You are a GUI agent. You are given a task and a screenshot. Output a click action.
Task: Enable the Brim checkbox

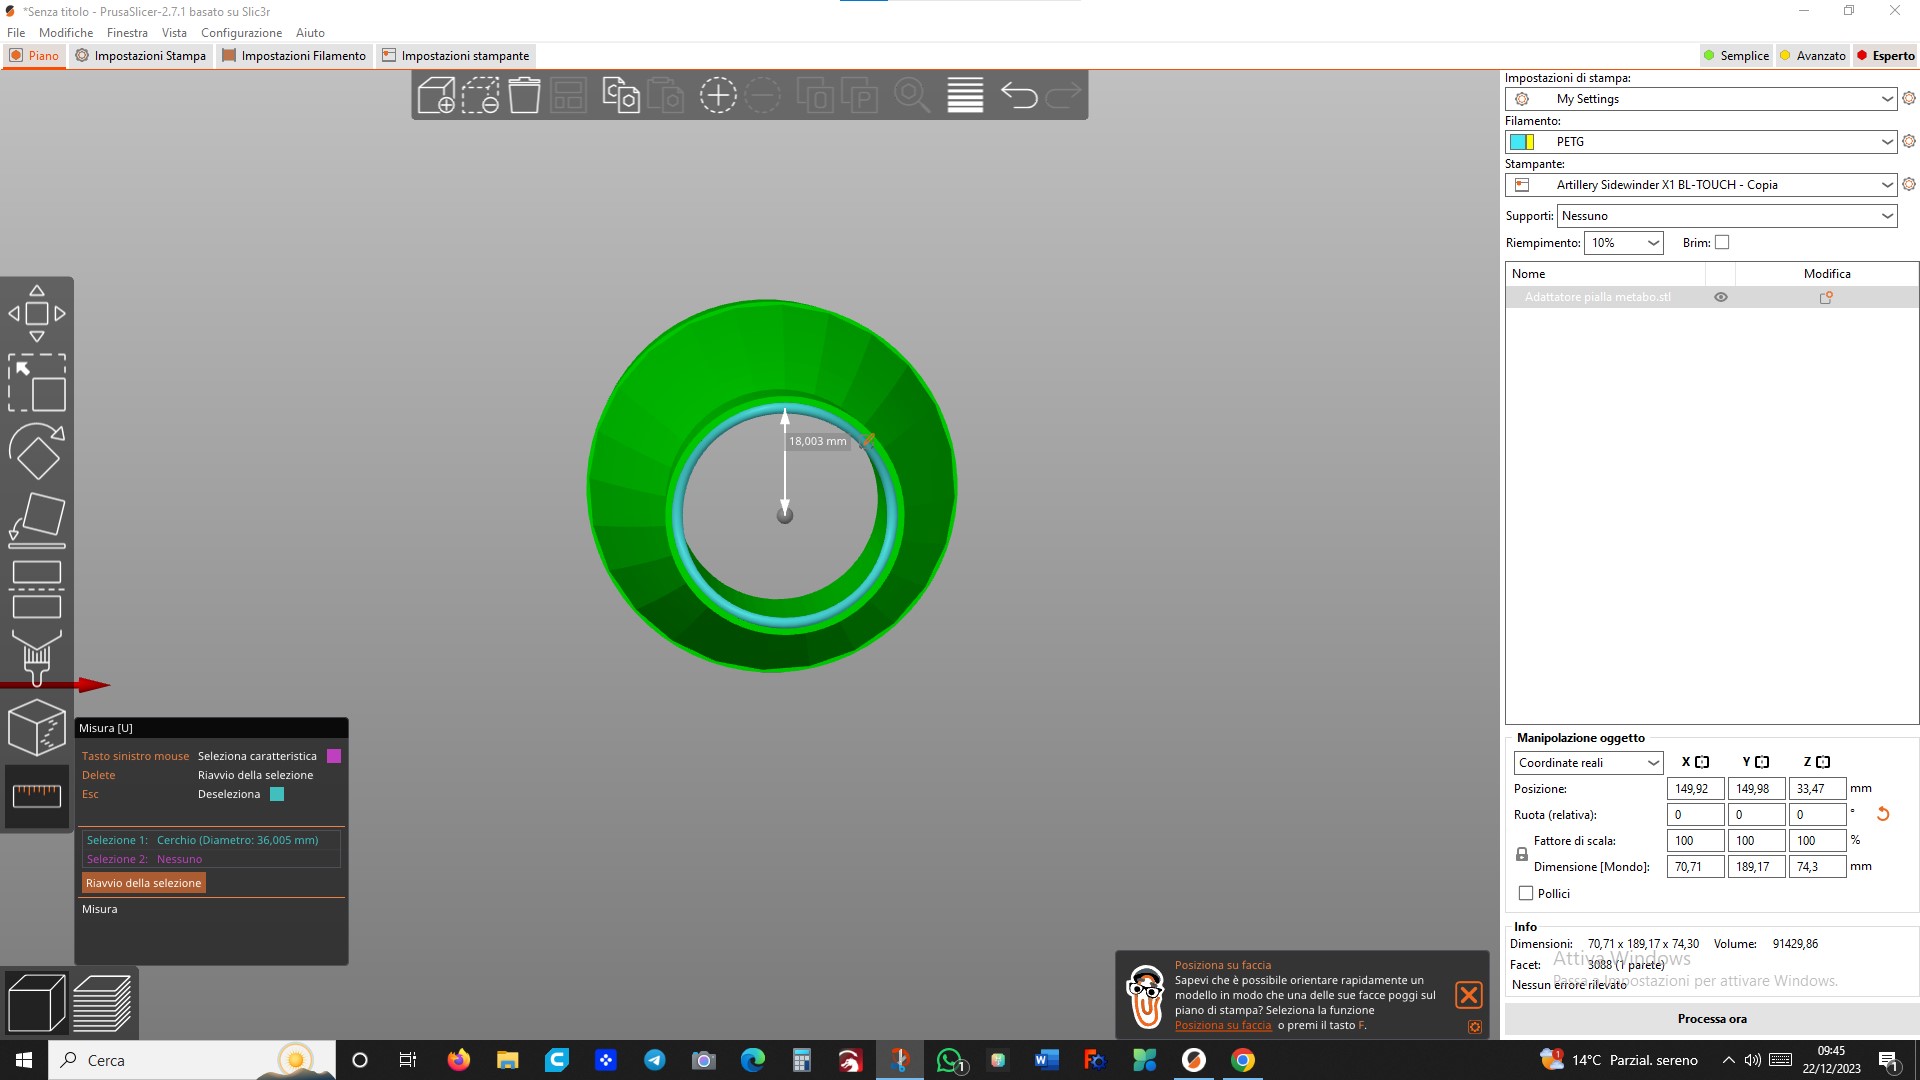(1722, 242)
